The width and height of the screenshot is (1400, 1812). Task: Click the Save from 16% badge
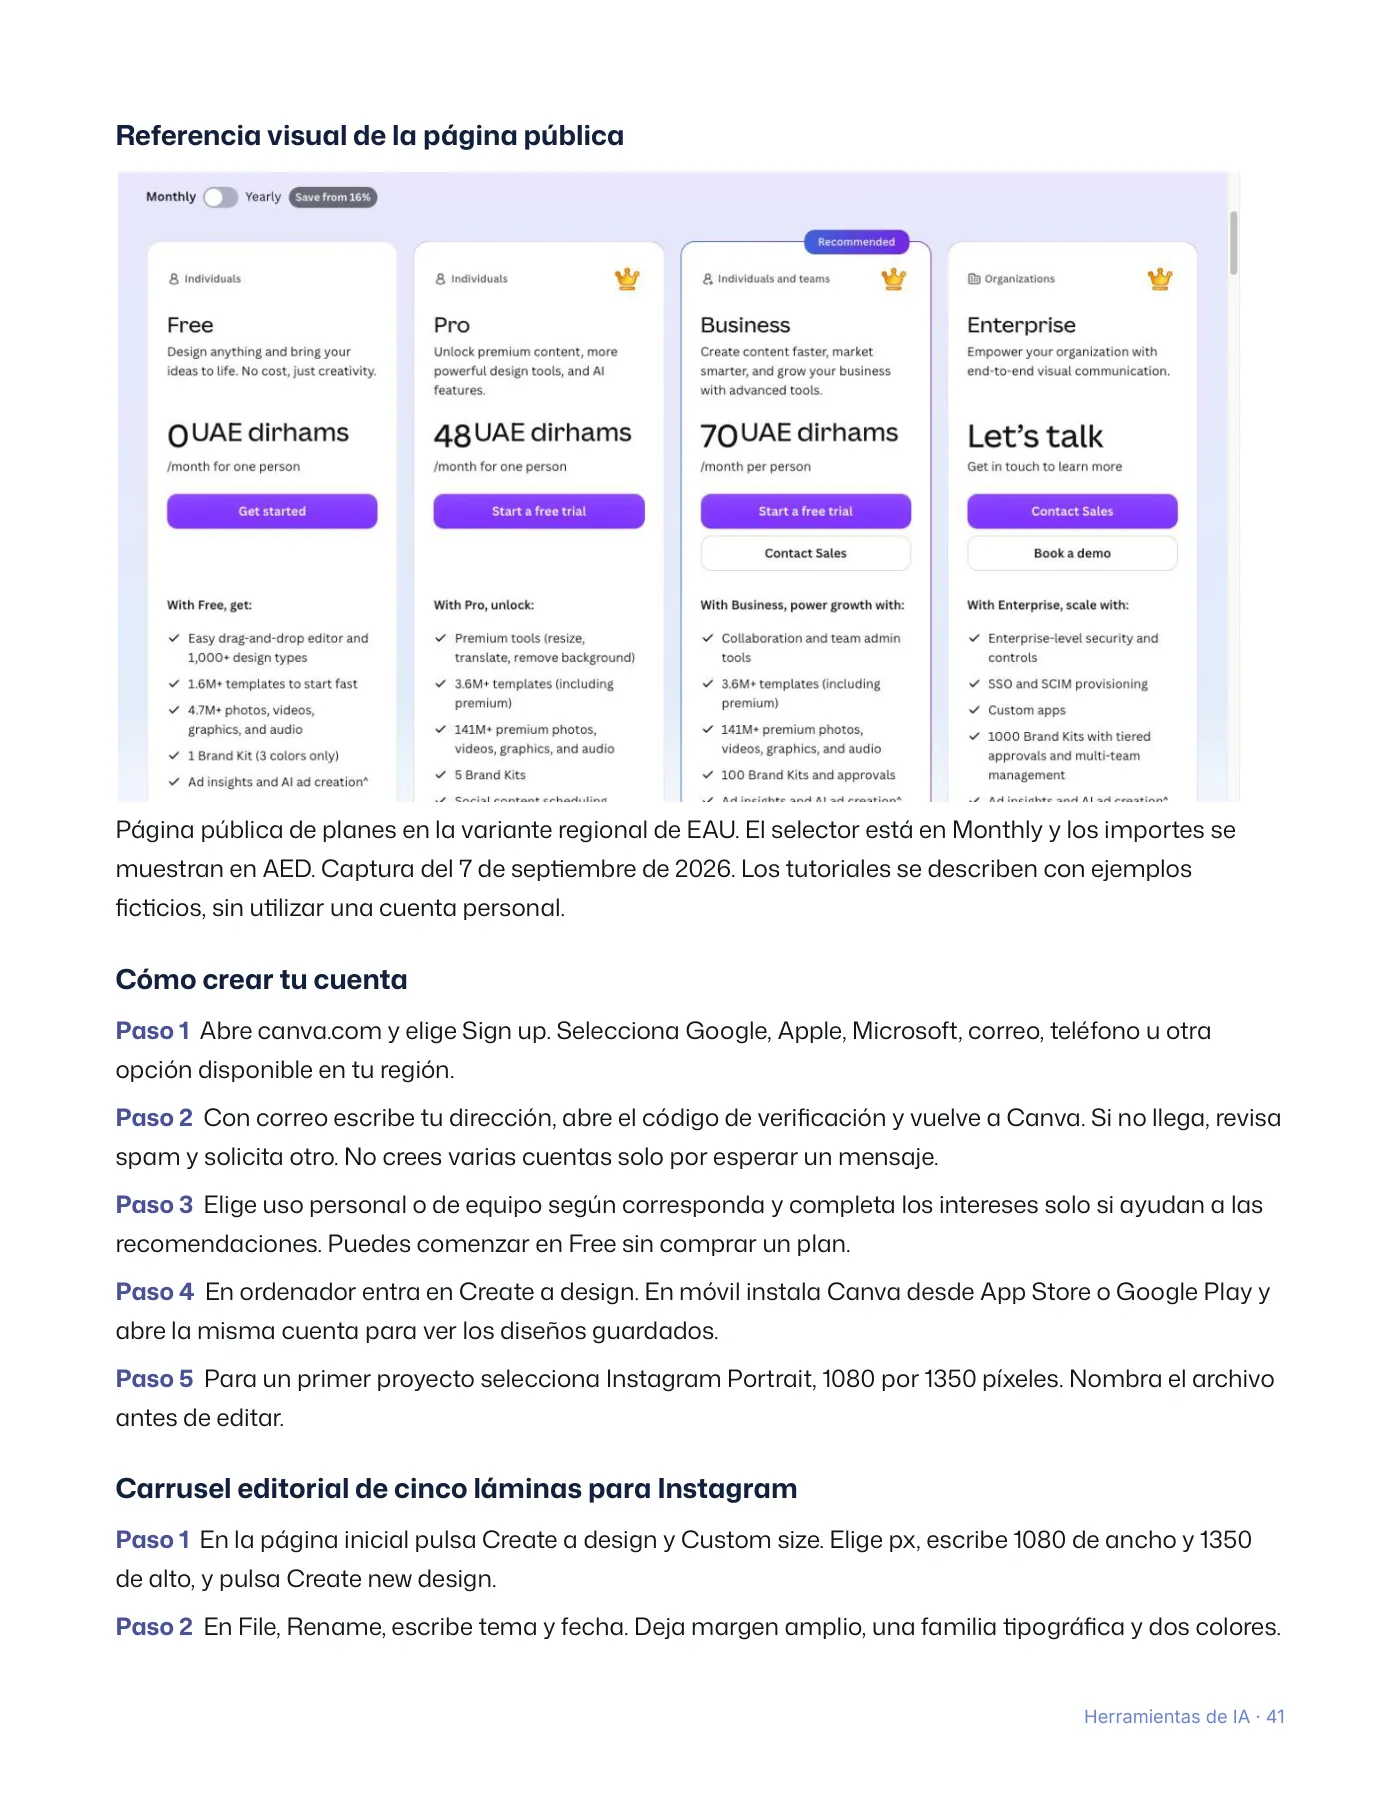(333, 197)
